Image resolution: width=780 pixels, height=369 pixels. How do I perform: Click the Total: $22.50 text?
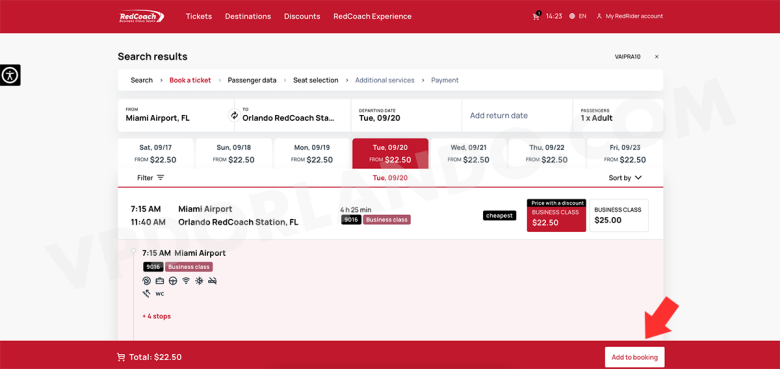coord(155,357)
